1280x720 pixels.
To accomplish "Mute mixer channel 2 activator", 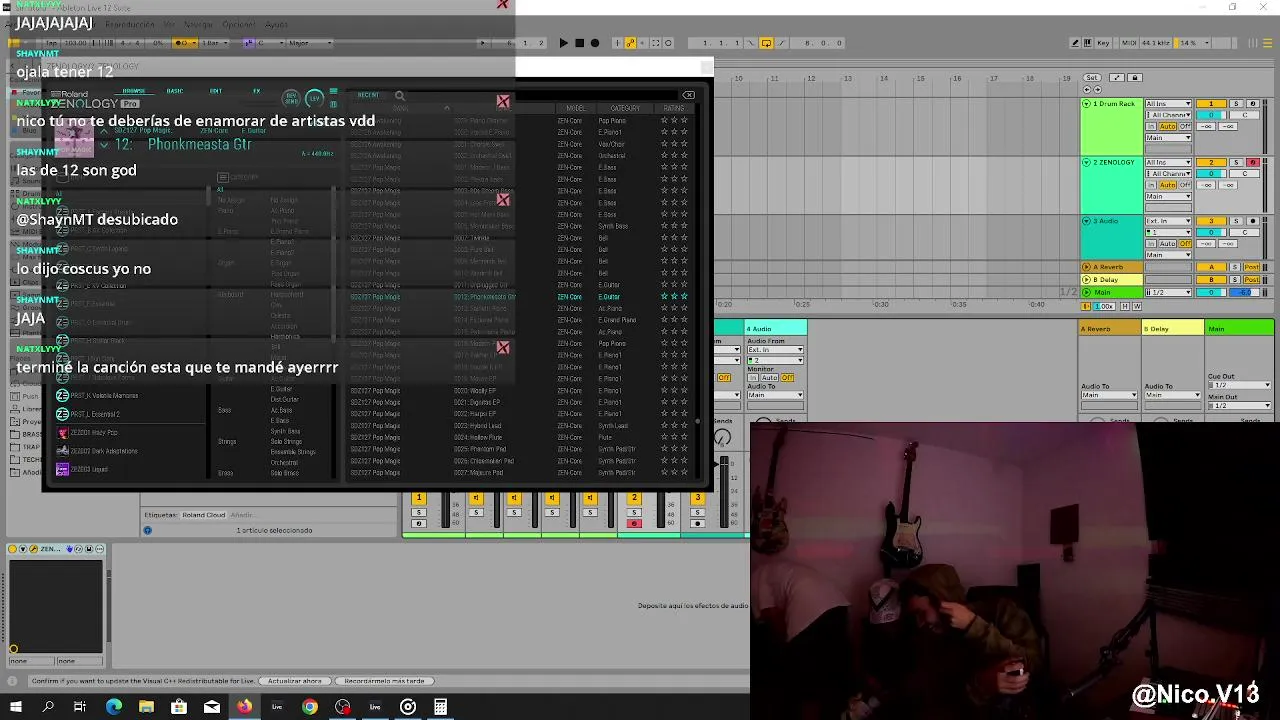I will coord(634,497).
